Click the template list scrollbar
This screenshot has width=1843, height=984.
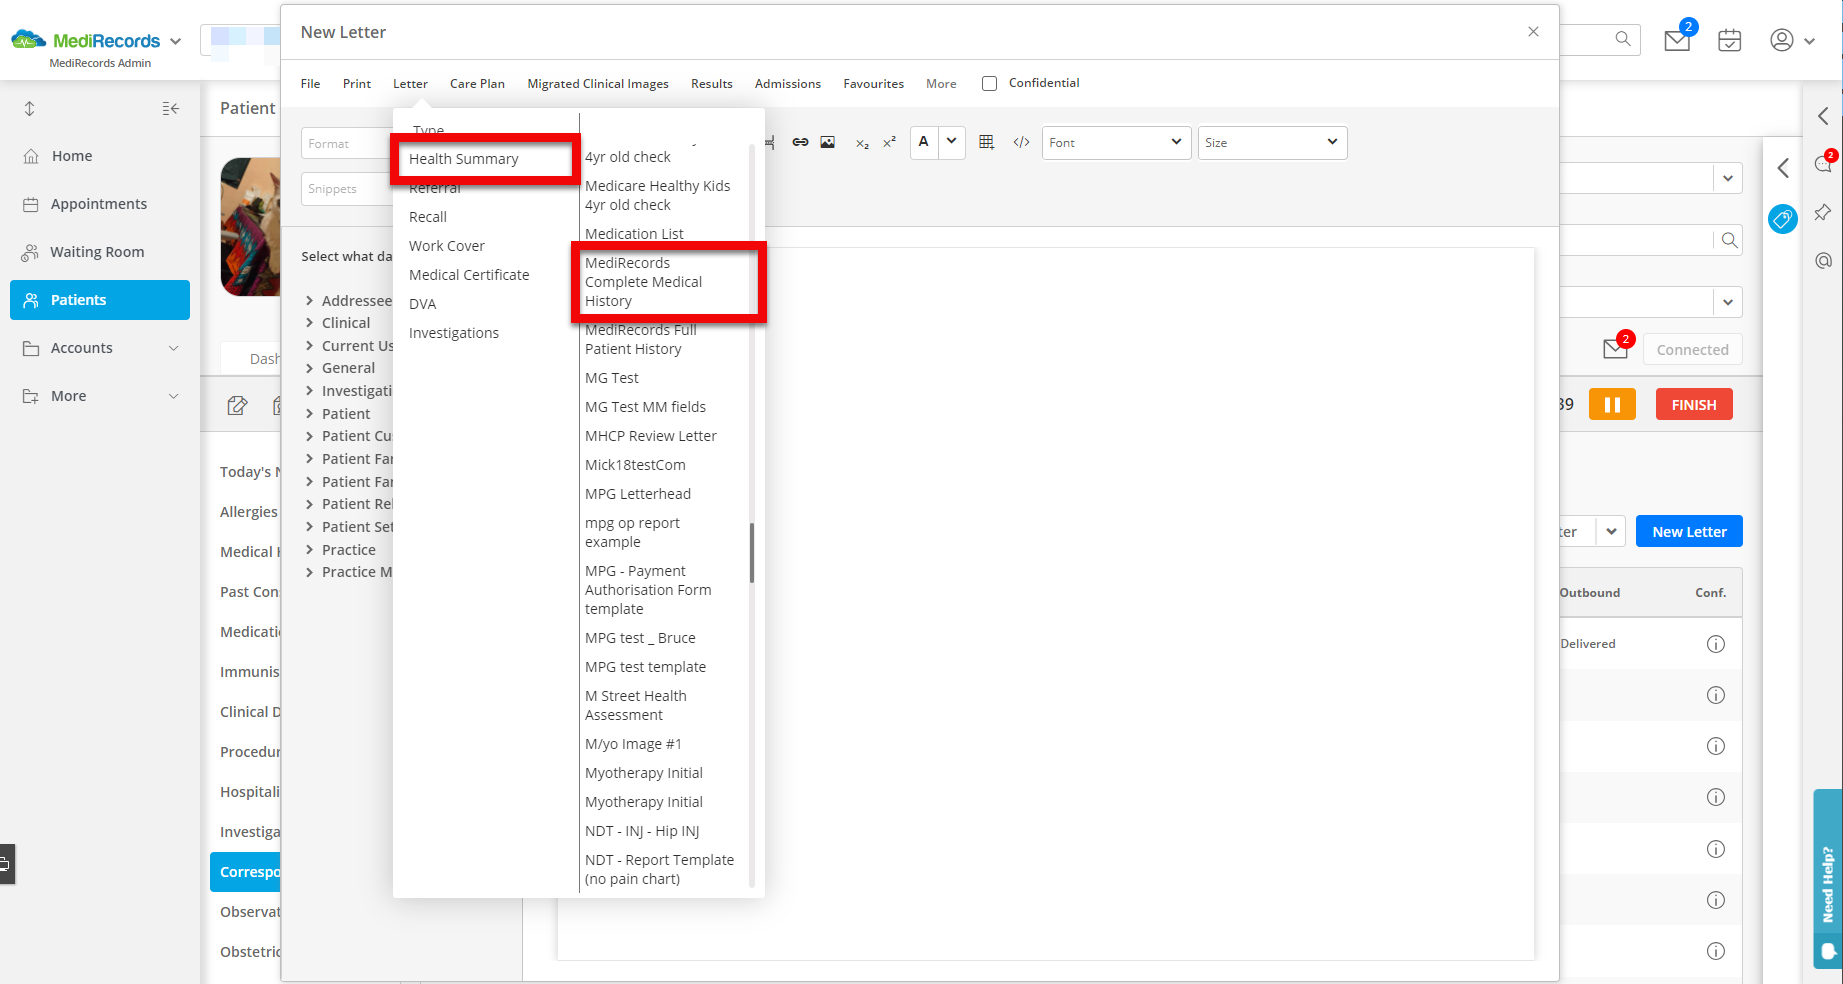[x=752, y=552]
